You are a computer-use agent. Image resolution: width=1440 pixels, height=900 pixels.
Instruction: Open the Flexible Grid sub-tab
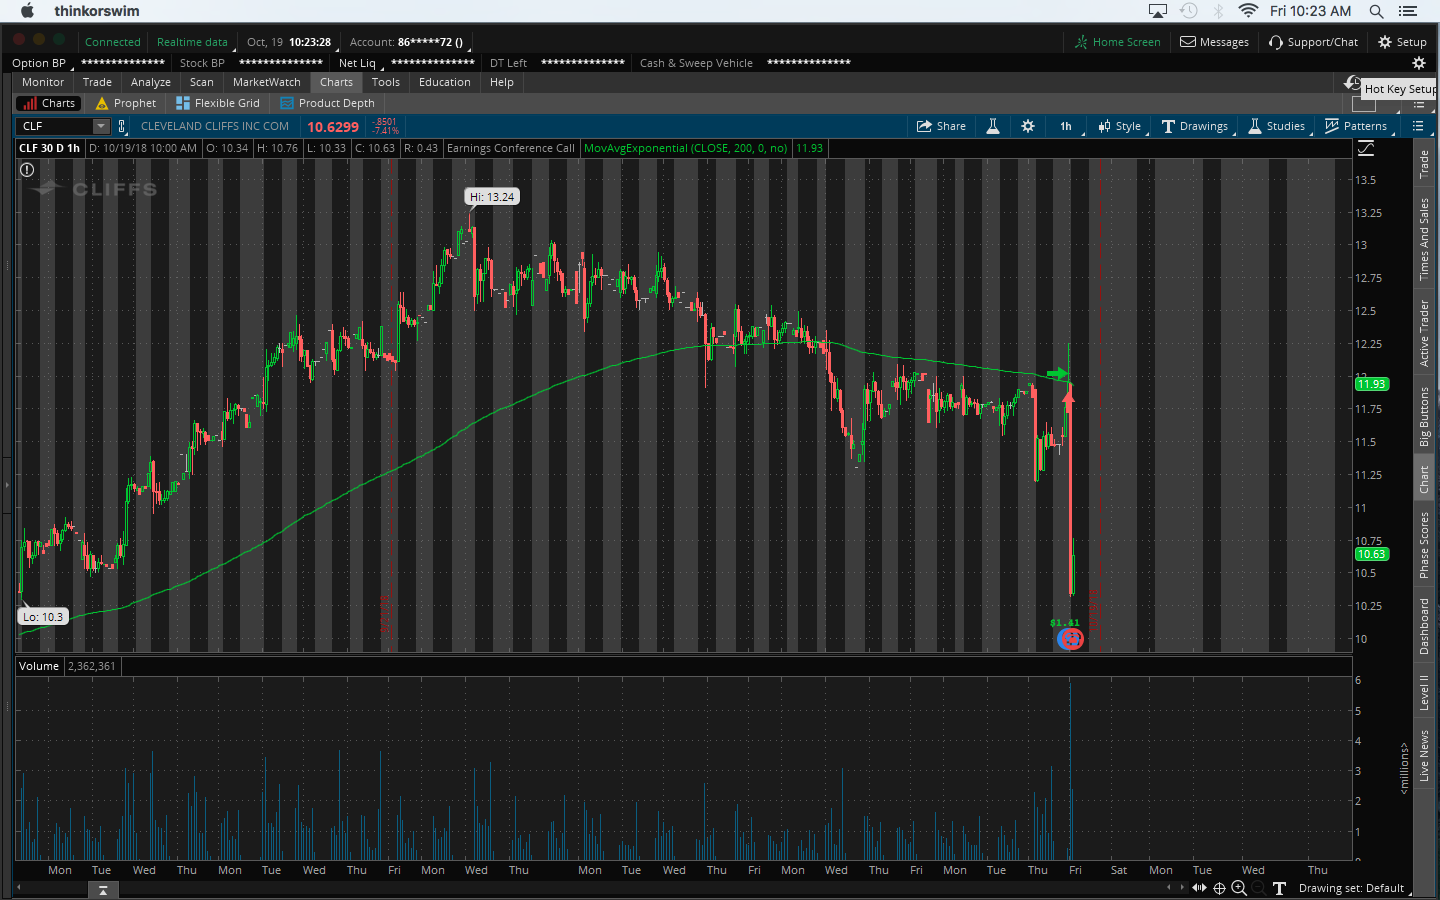(x=218, y=103)
